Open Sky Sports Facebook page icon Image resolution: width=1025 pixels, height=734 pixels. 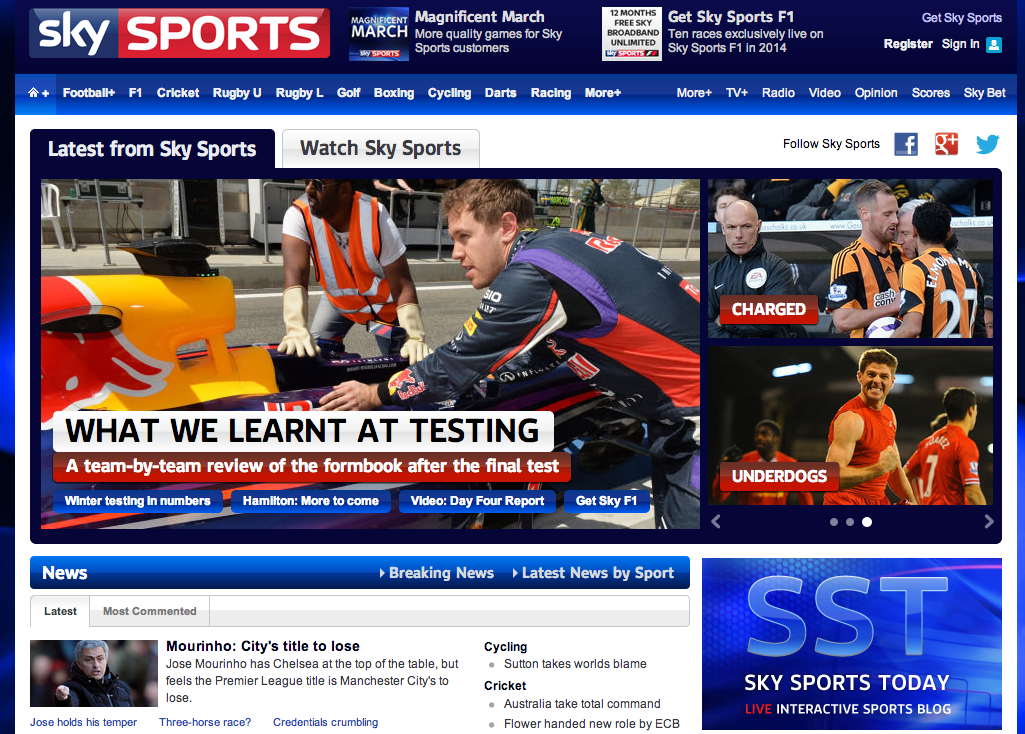pos(906,144)
